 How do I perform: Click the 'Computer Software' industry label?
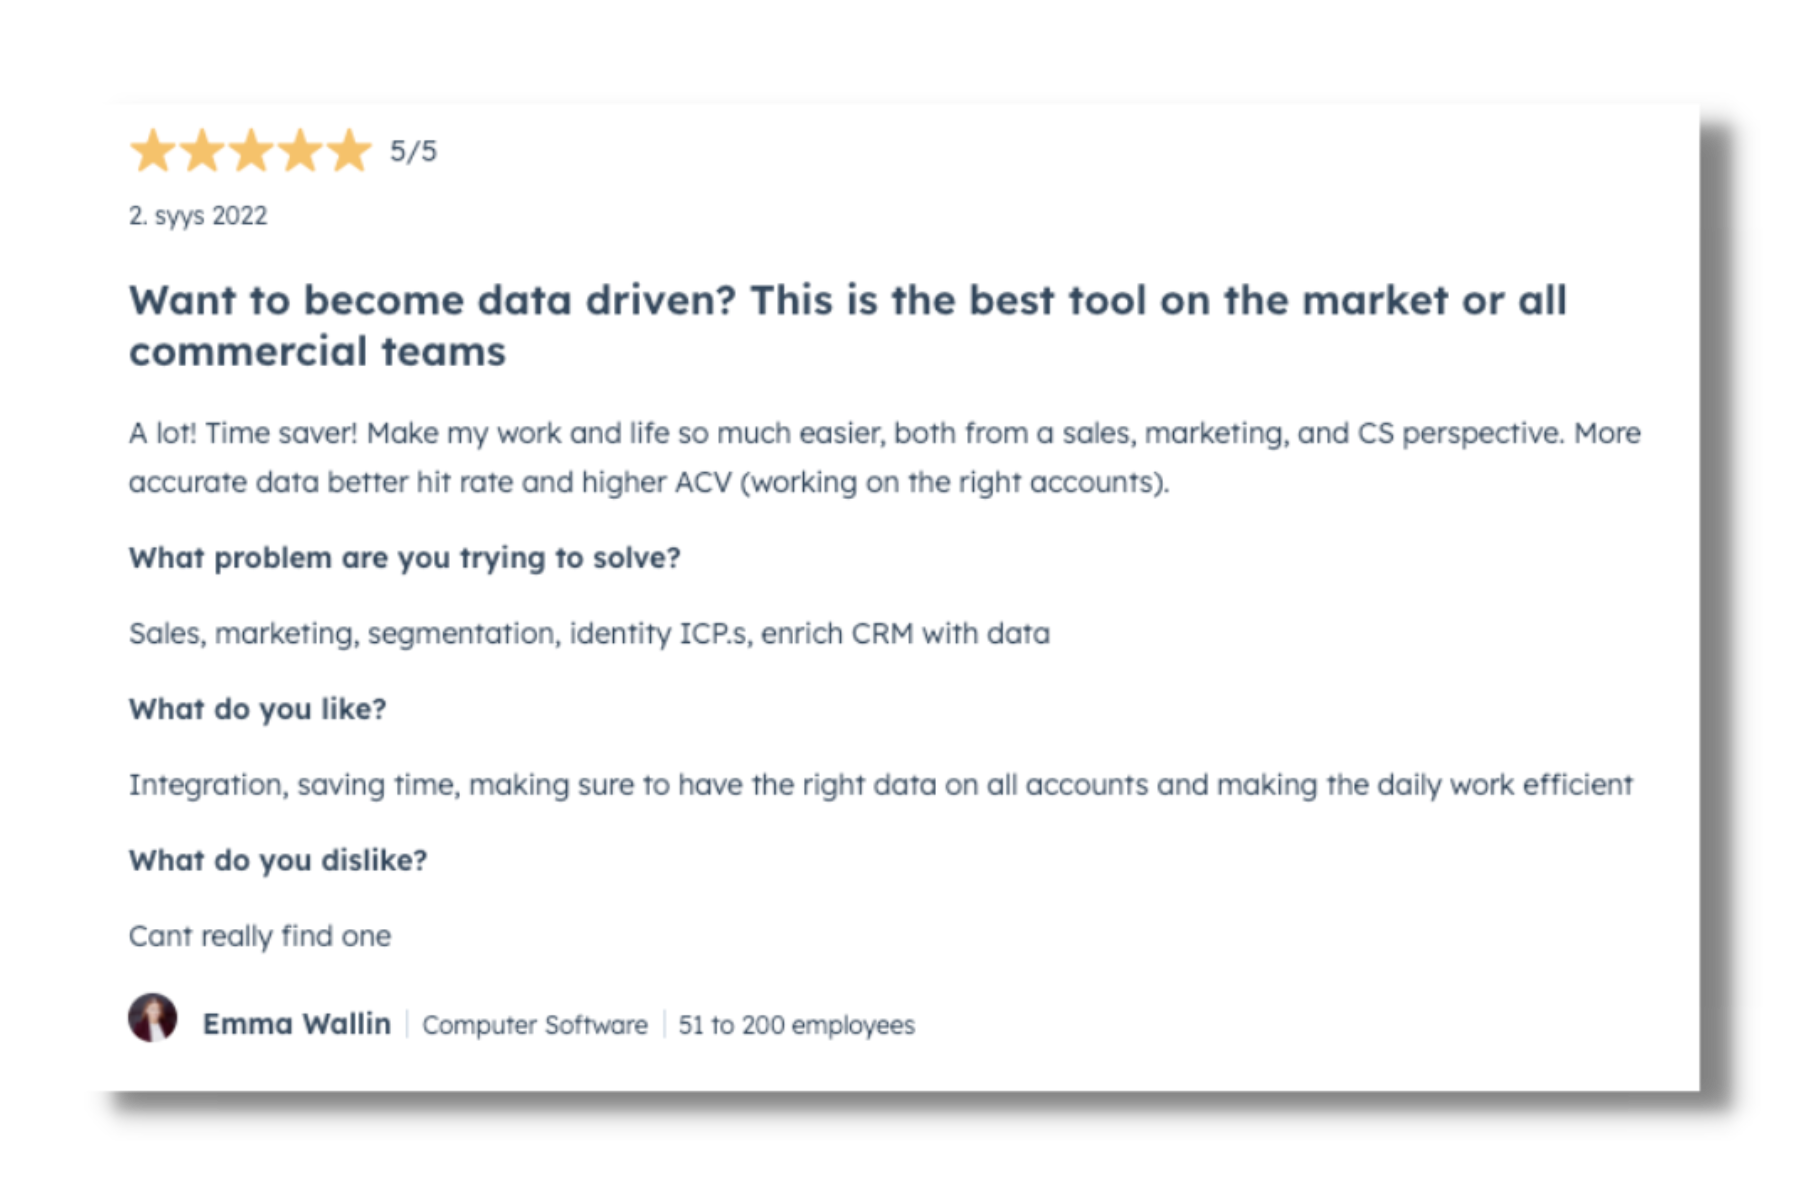pos(534,1025)
